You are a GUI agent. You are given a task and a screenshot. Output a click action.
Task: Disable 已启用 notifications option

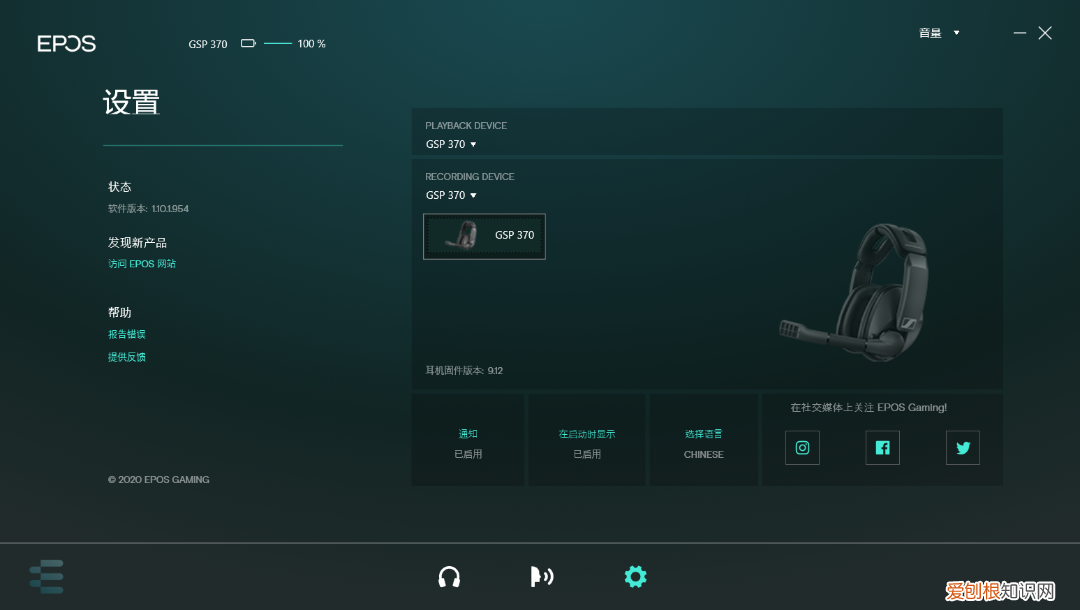pyautogui.click(x=467, y=453)
